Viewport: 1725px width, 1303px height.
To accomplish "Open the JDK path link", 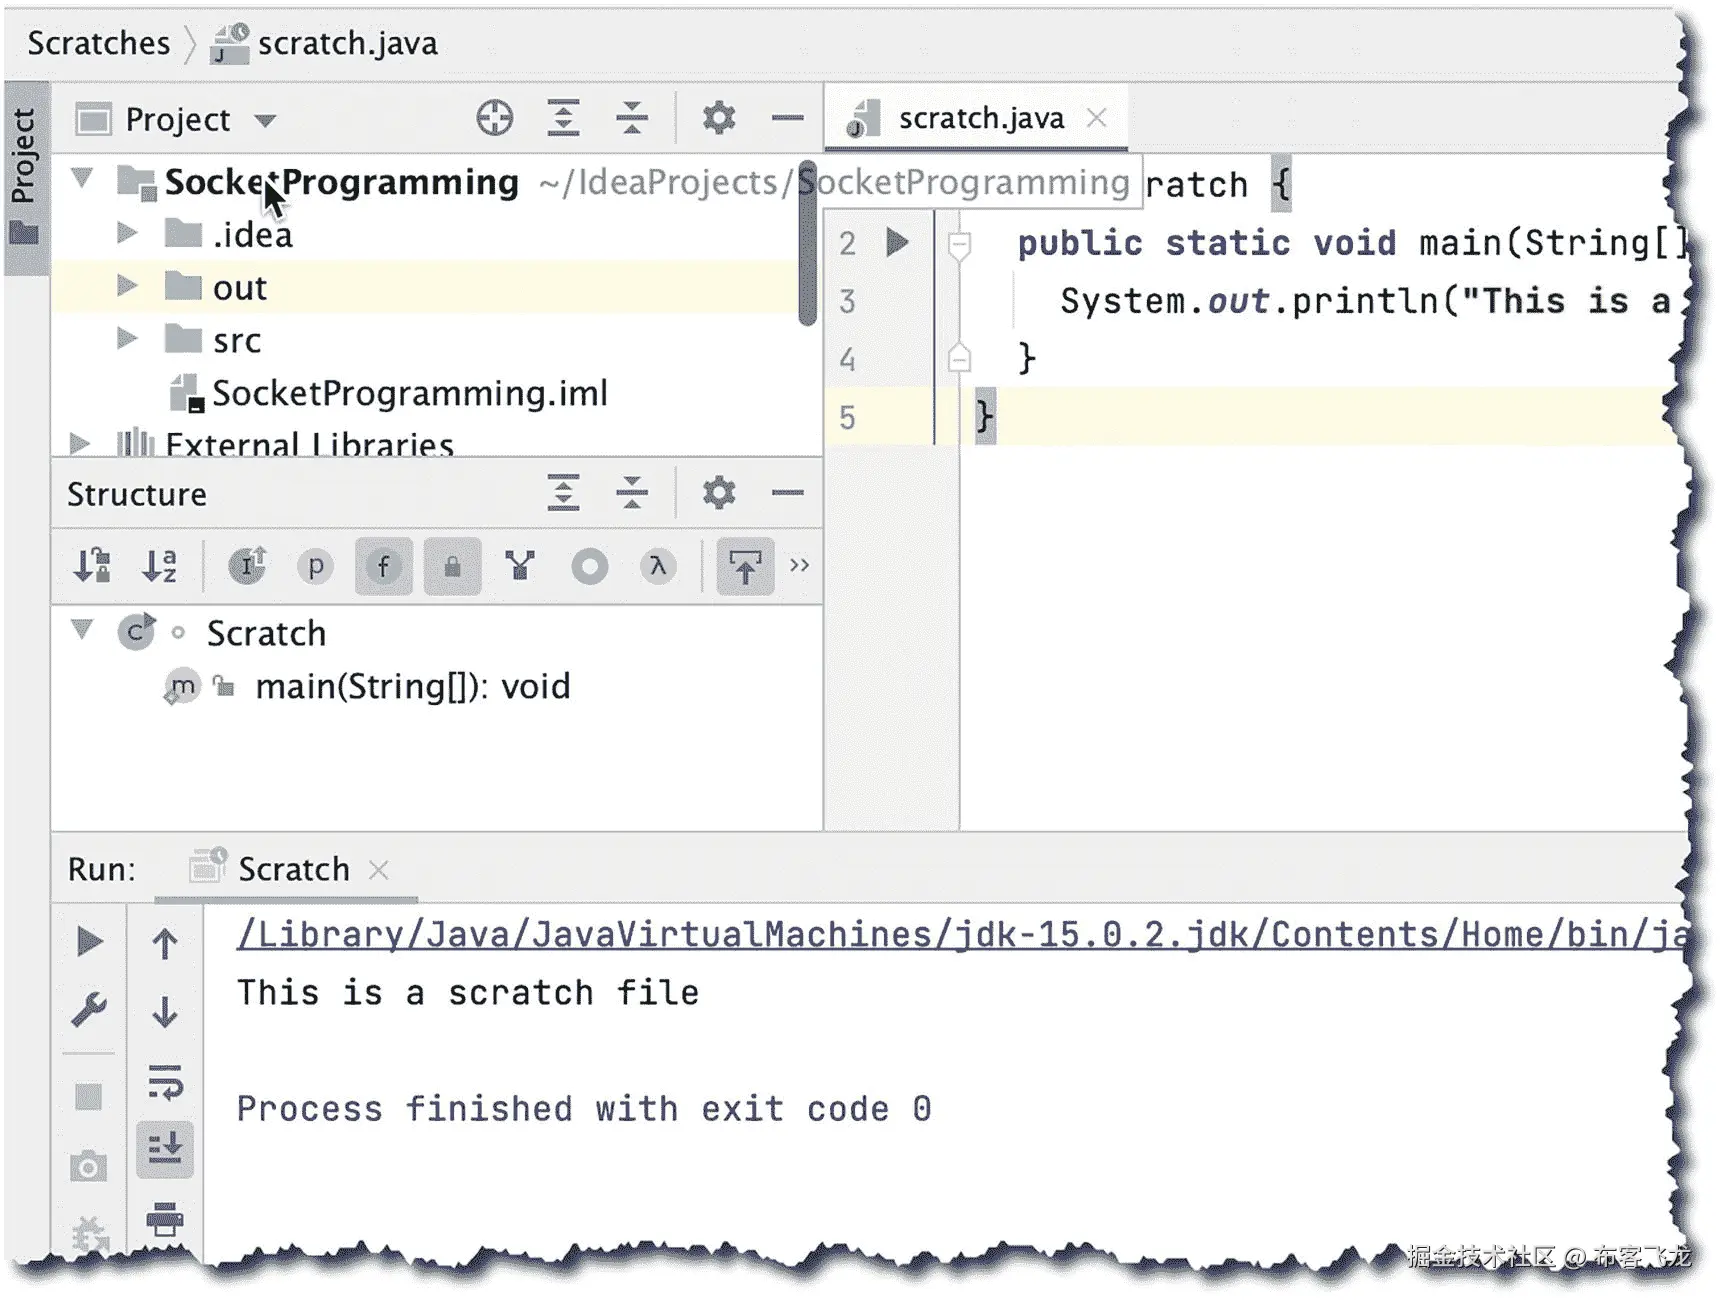I will (x=960, y=934).
